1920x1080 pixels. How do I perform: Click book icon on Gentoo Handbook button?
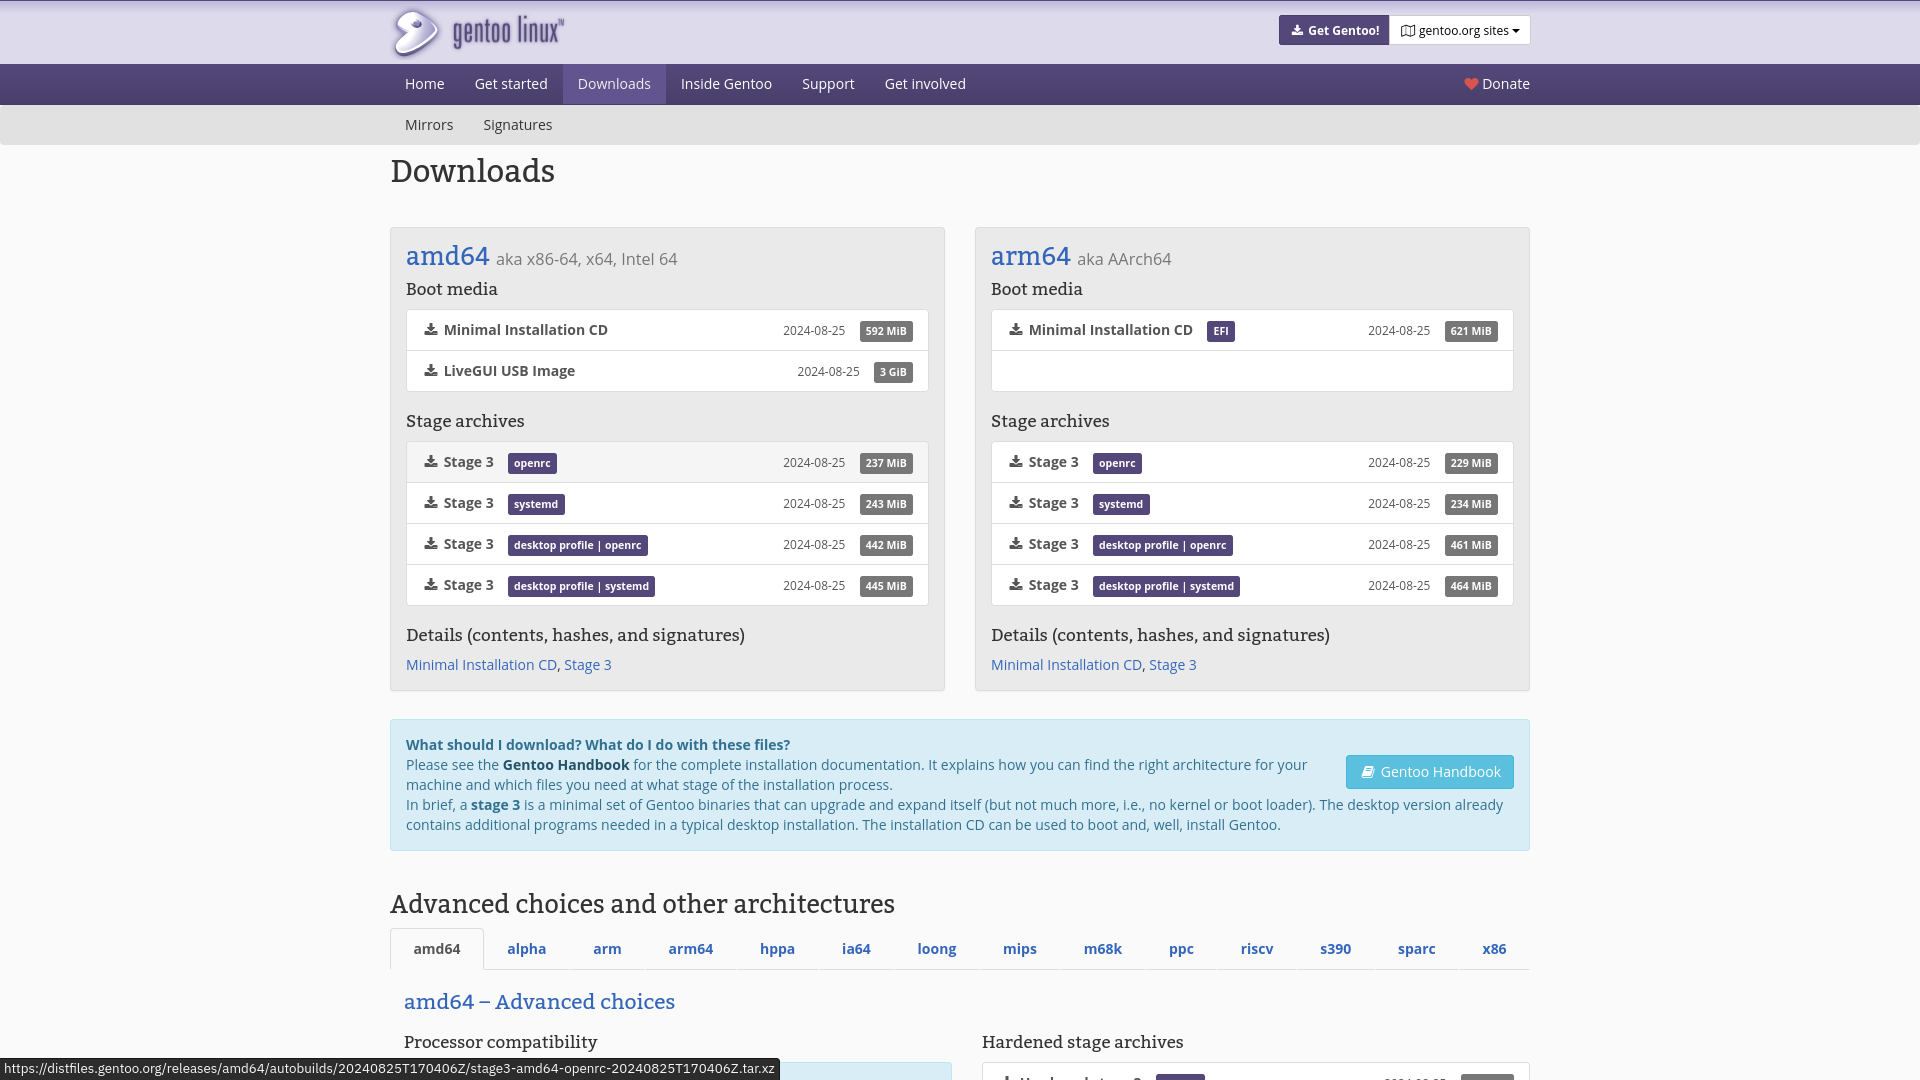pyautogui.click(x=1367, y=772)
